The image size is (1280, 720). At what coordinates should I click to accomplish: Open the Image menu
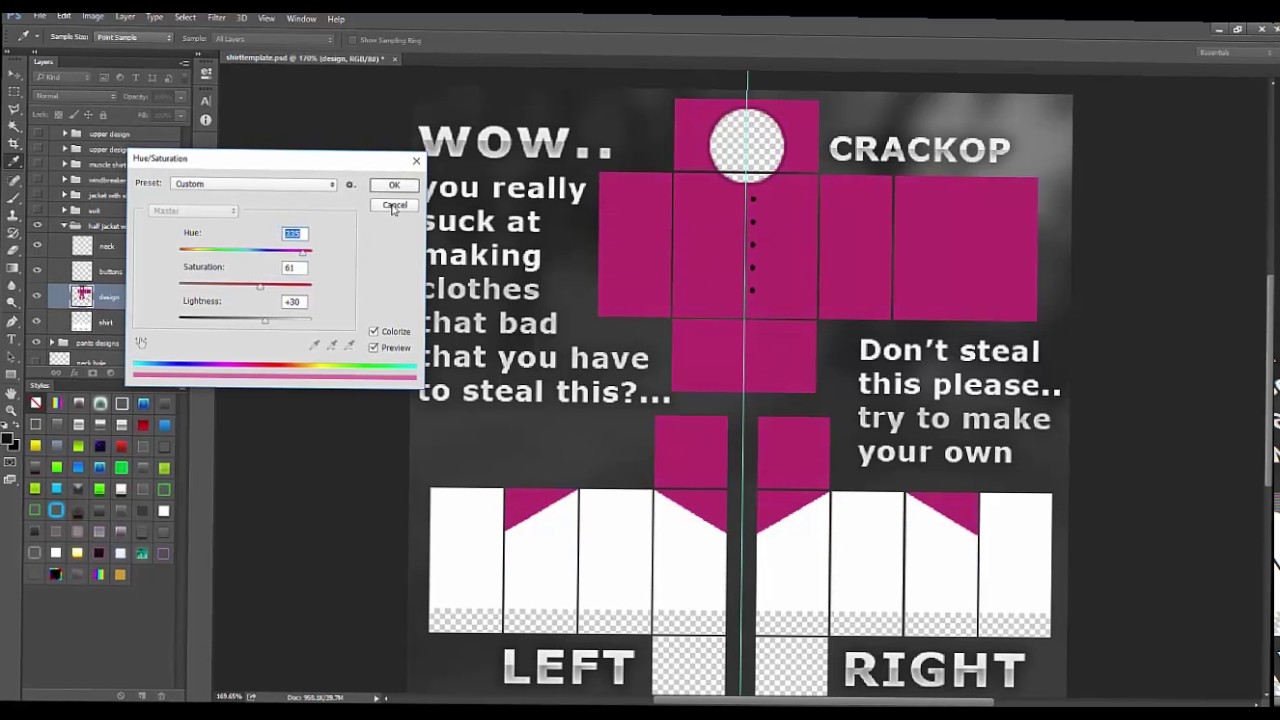92,18
